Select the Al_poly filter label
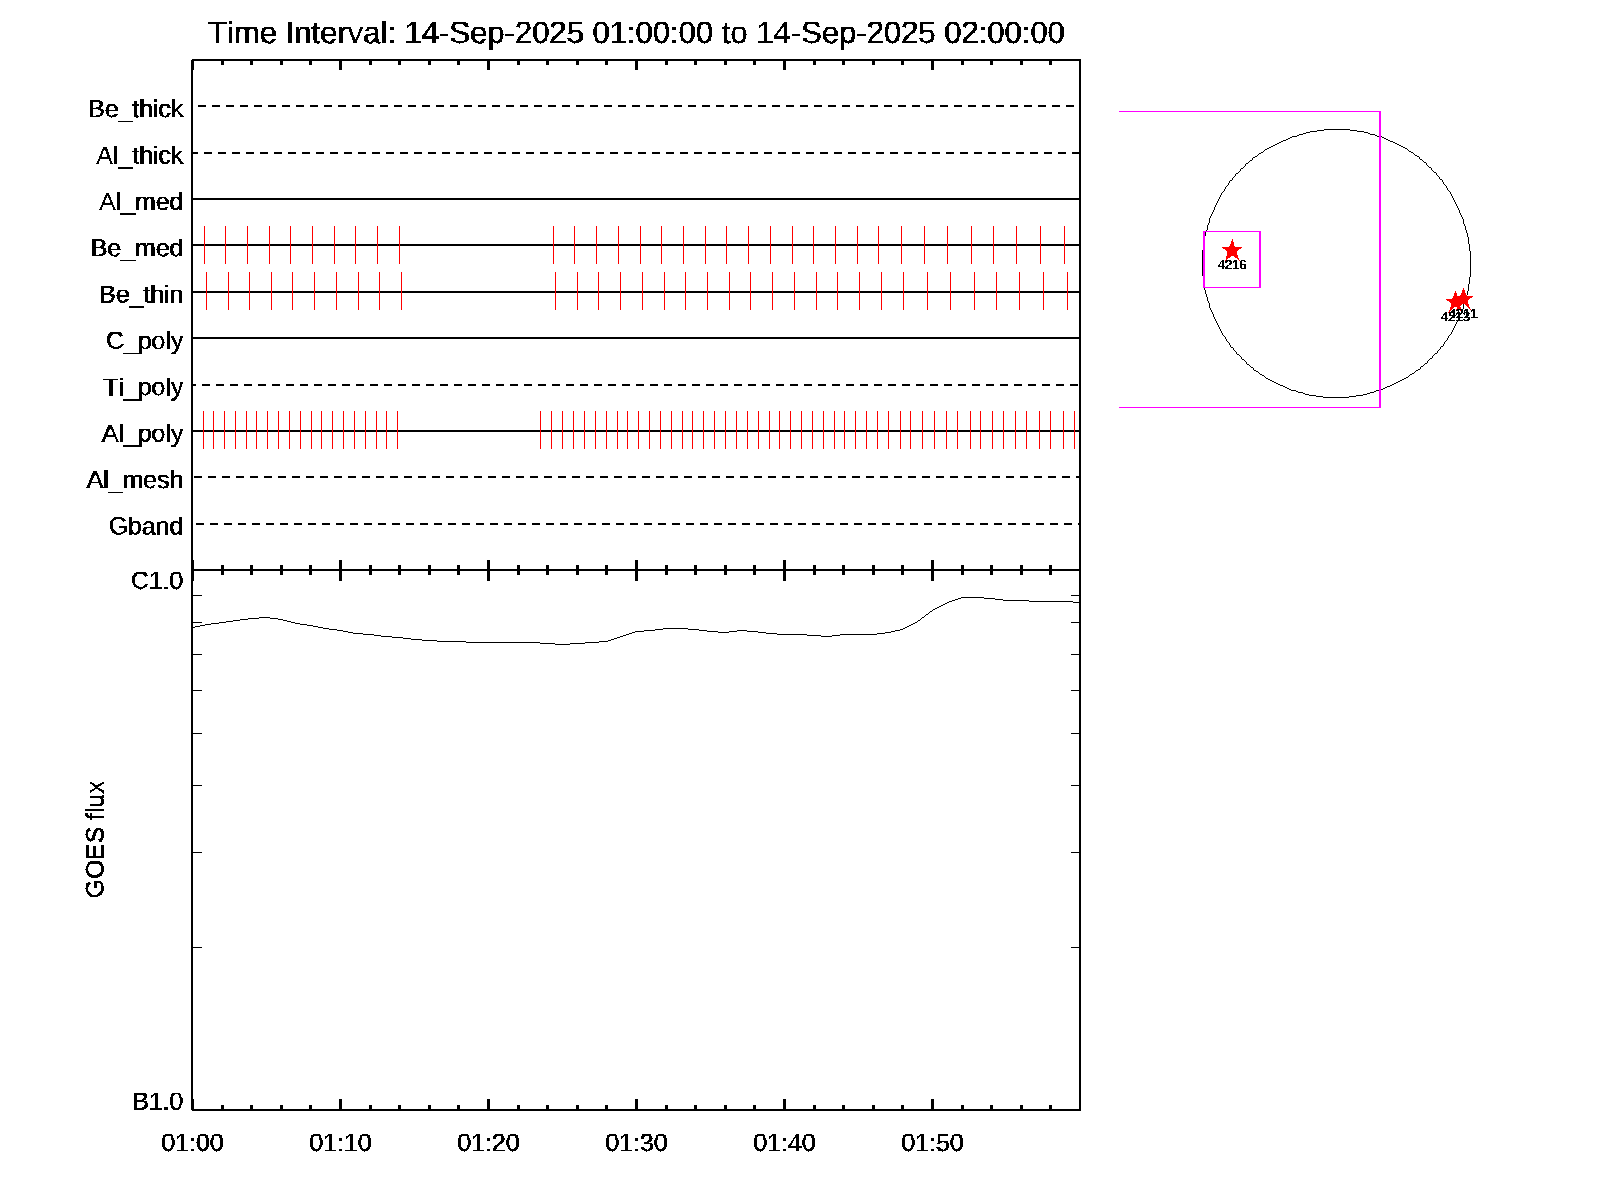The width and height of the screenshot is (1600, 1200). point(142,434)
